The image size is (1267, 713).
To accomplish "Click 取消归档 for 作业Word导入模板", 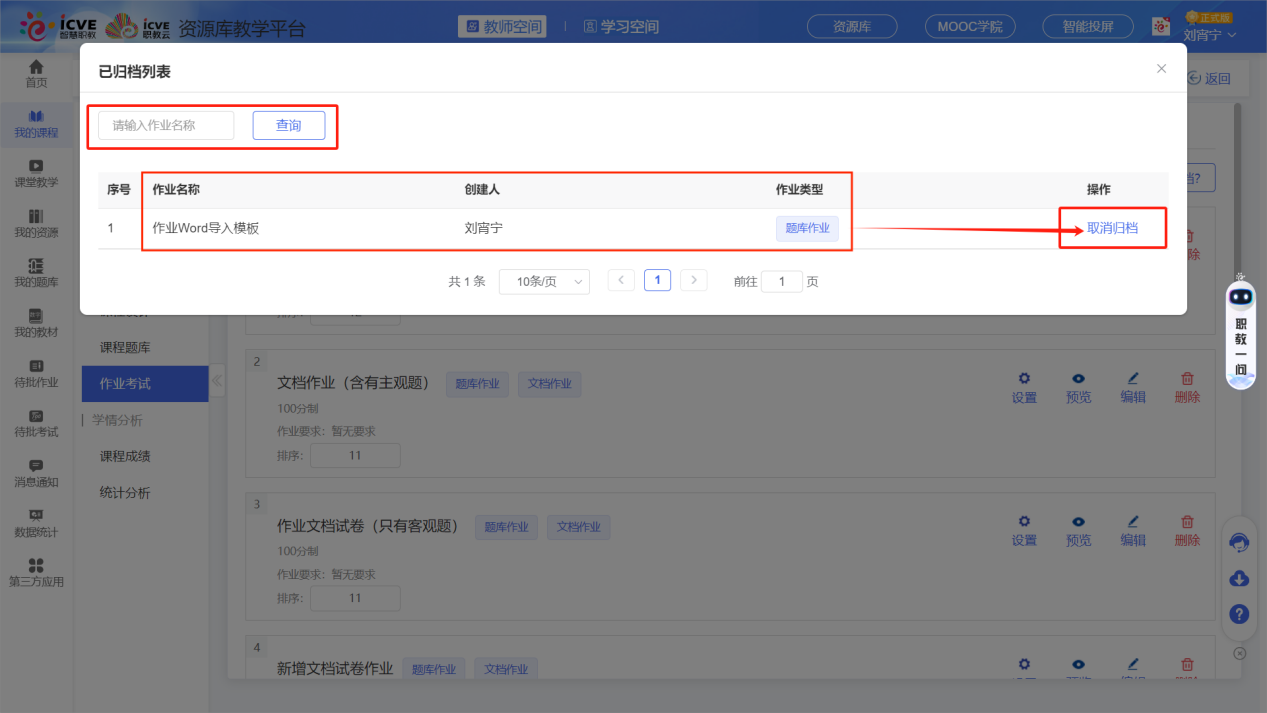I will [1111, 228].
